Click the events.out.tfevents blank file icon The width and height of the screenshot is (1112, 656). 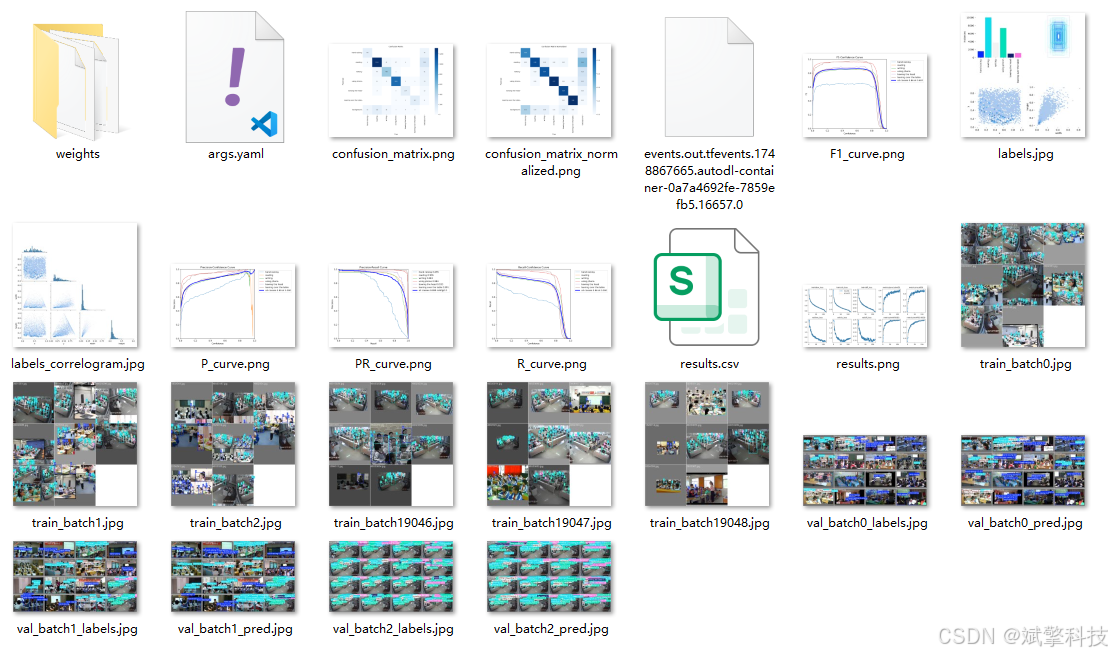tap(709, 76)
